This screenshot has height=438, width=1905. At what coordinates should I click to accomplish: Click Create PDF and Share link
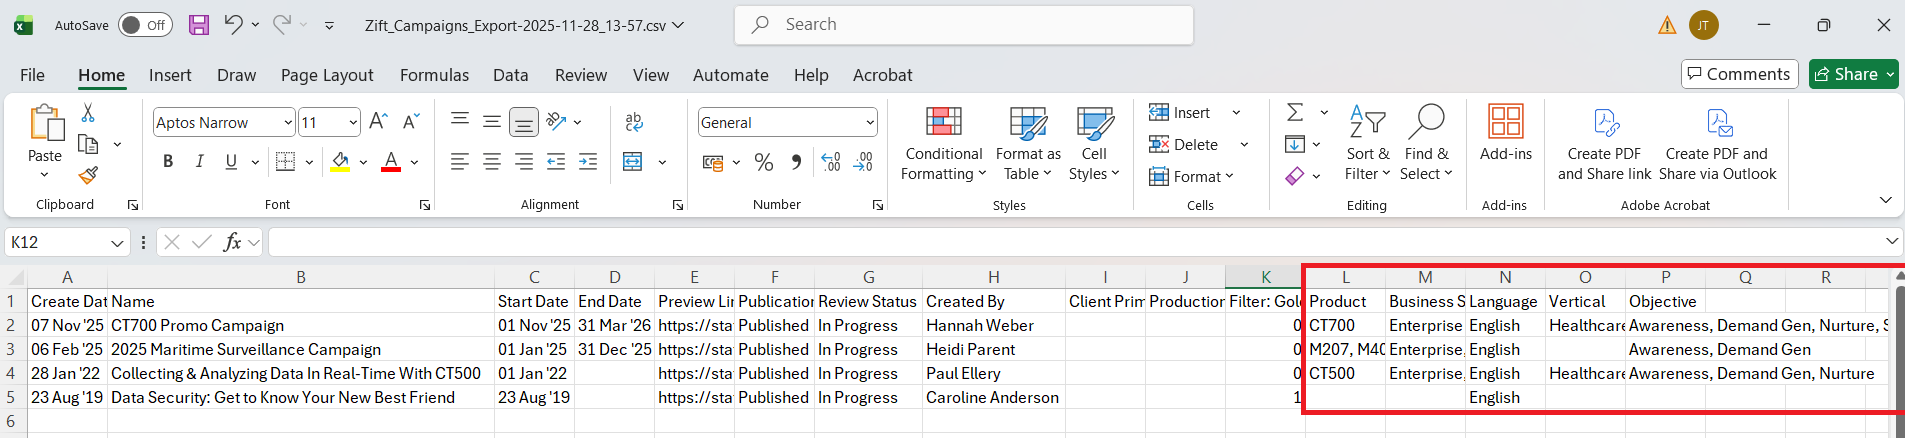point(1605,144)
